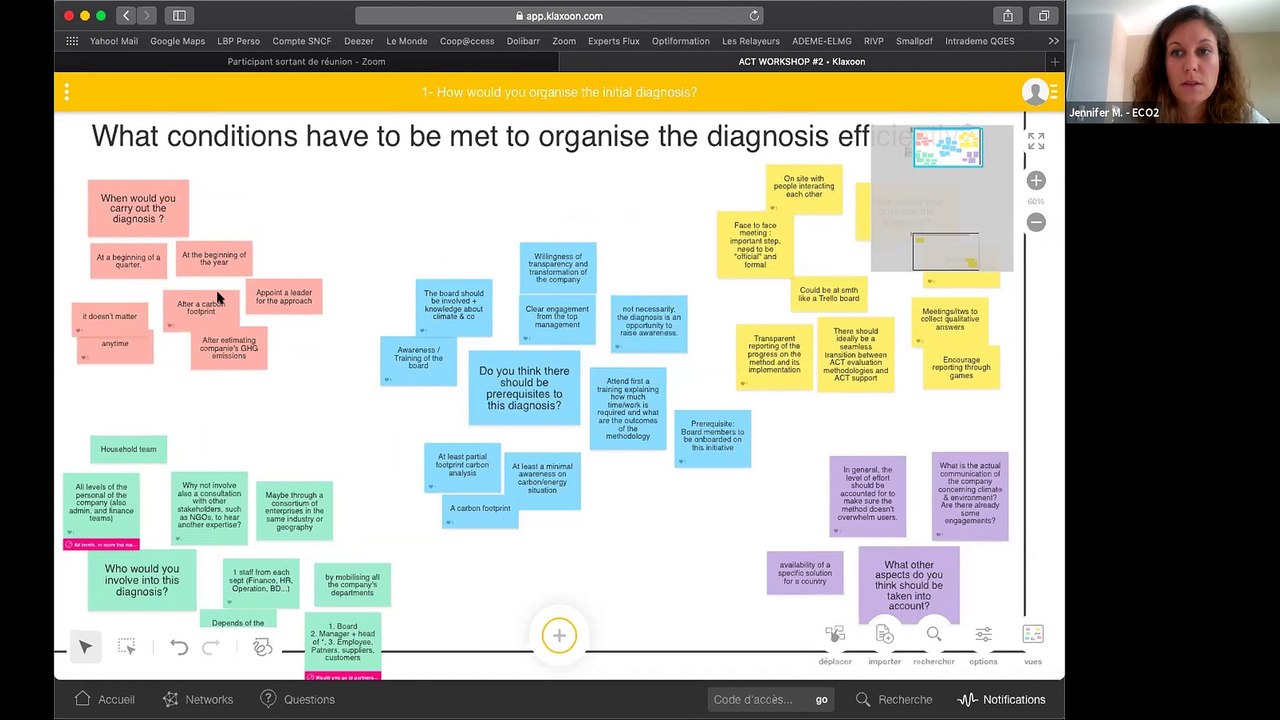
Task: Select the "Household team" green note
Action: [x=128, y=450]
